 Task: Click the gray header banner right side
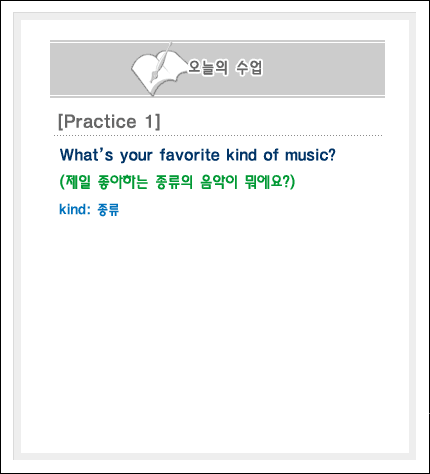[x=323, y=69]
